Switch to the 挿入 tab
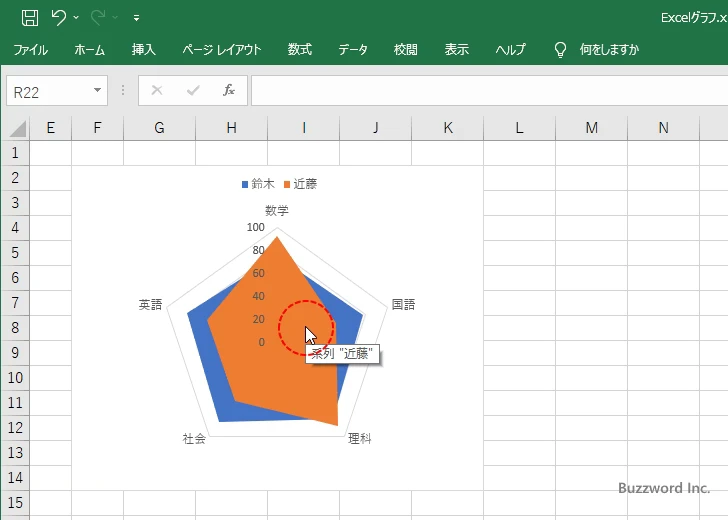728x520 pixels. 143,49
